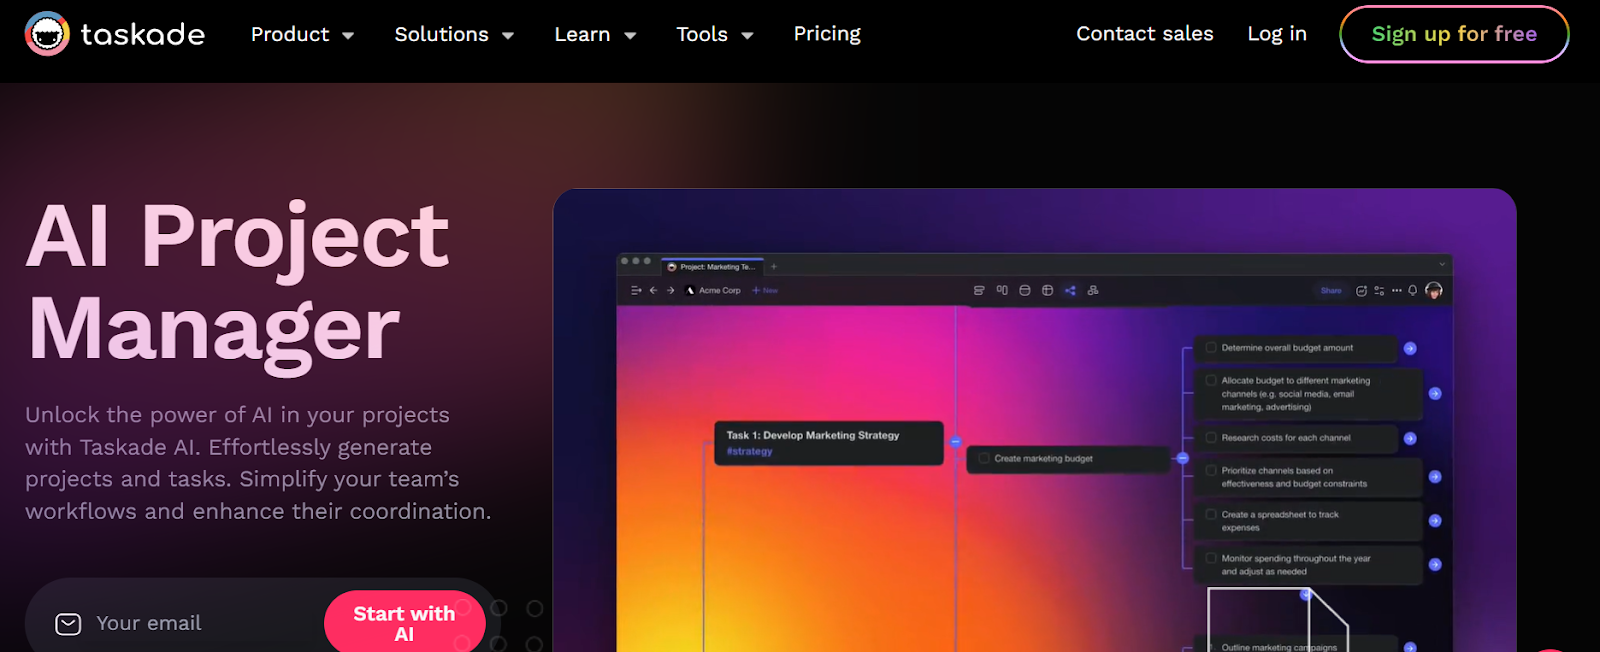Check the Research costs for each channel checkbox
The image size is (1600, 652).
(x=1211, y=438)
